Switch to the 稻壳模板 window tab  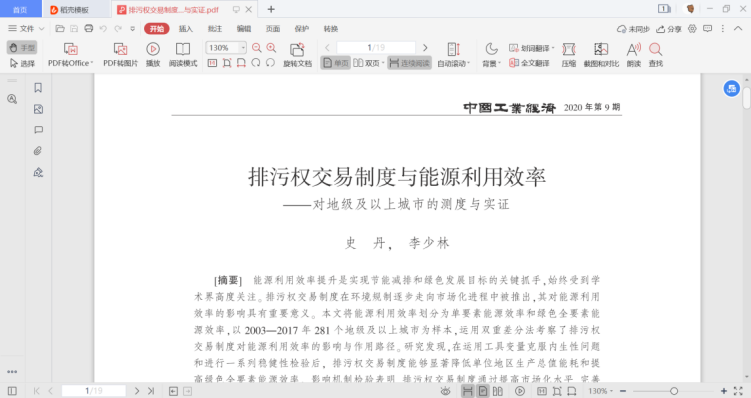76,10
